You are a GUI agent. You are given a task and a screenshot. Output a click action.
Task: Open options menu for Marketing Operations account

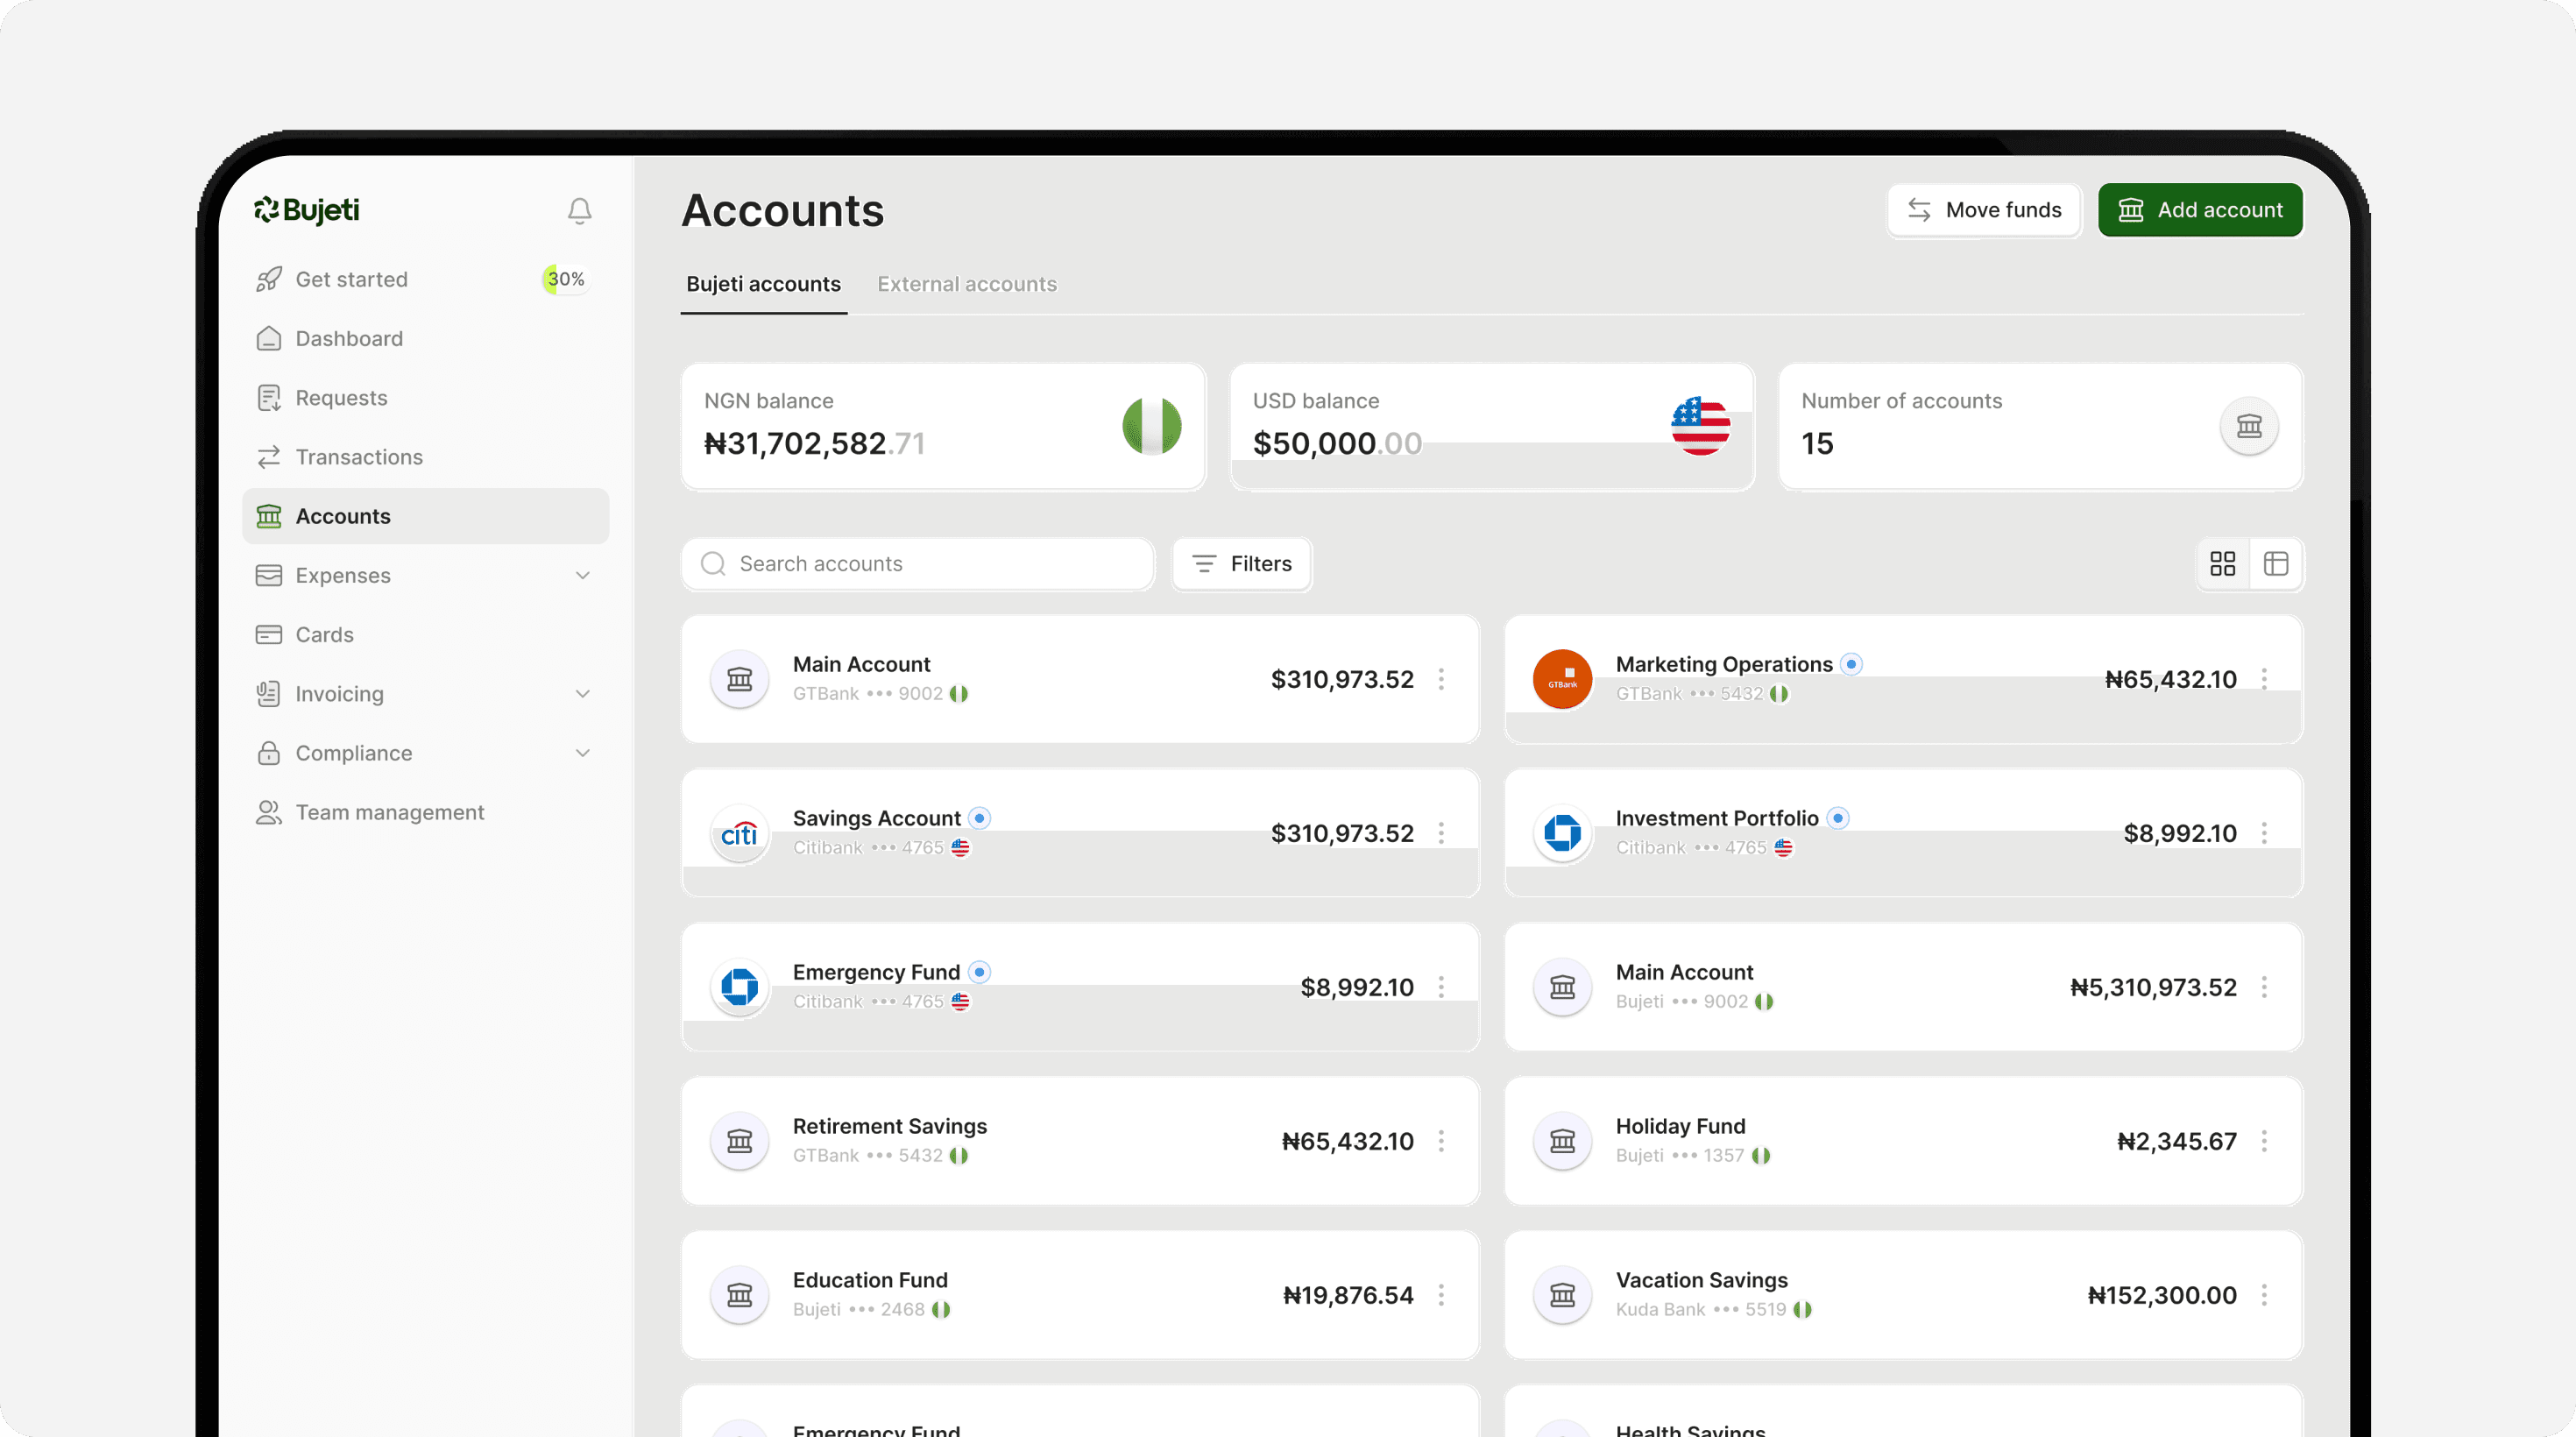[2264, 679]
